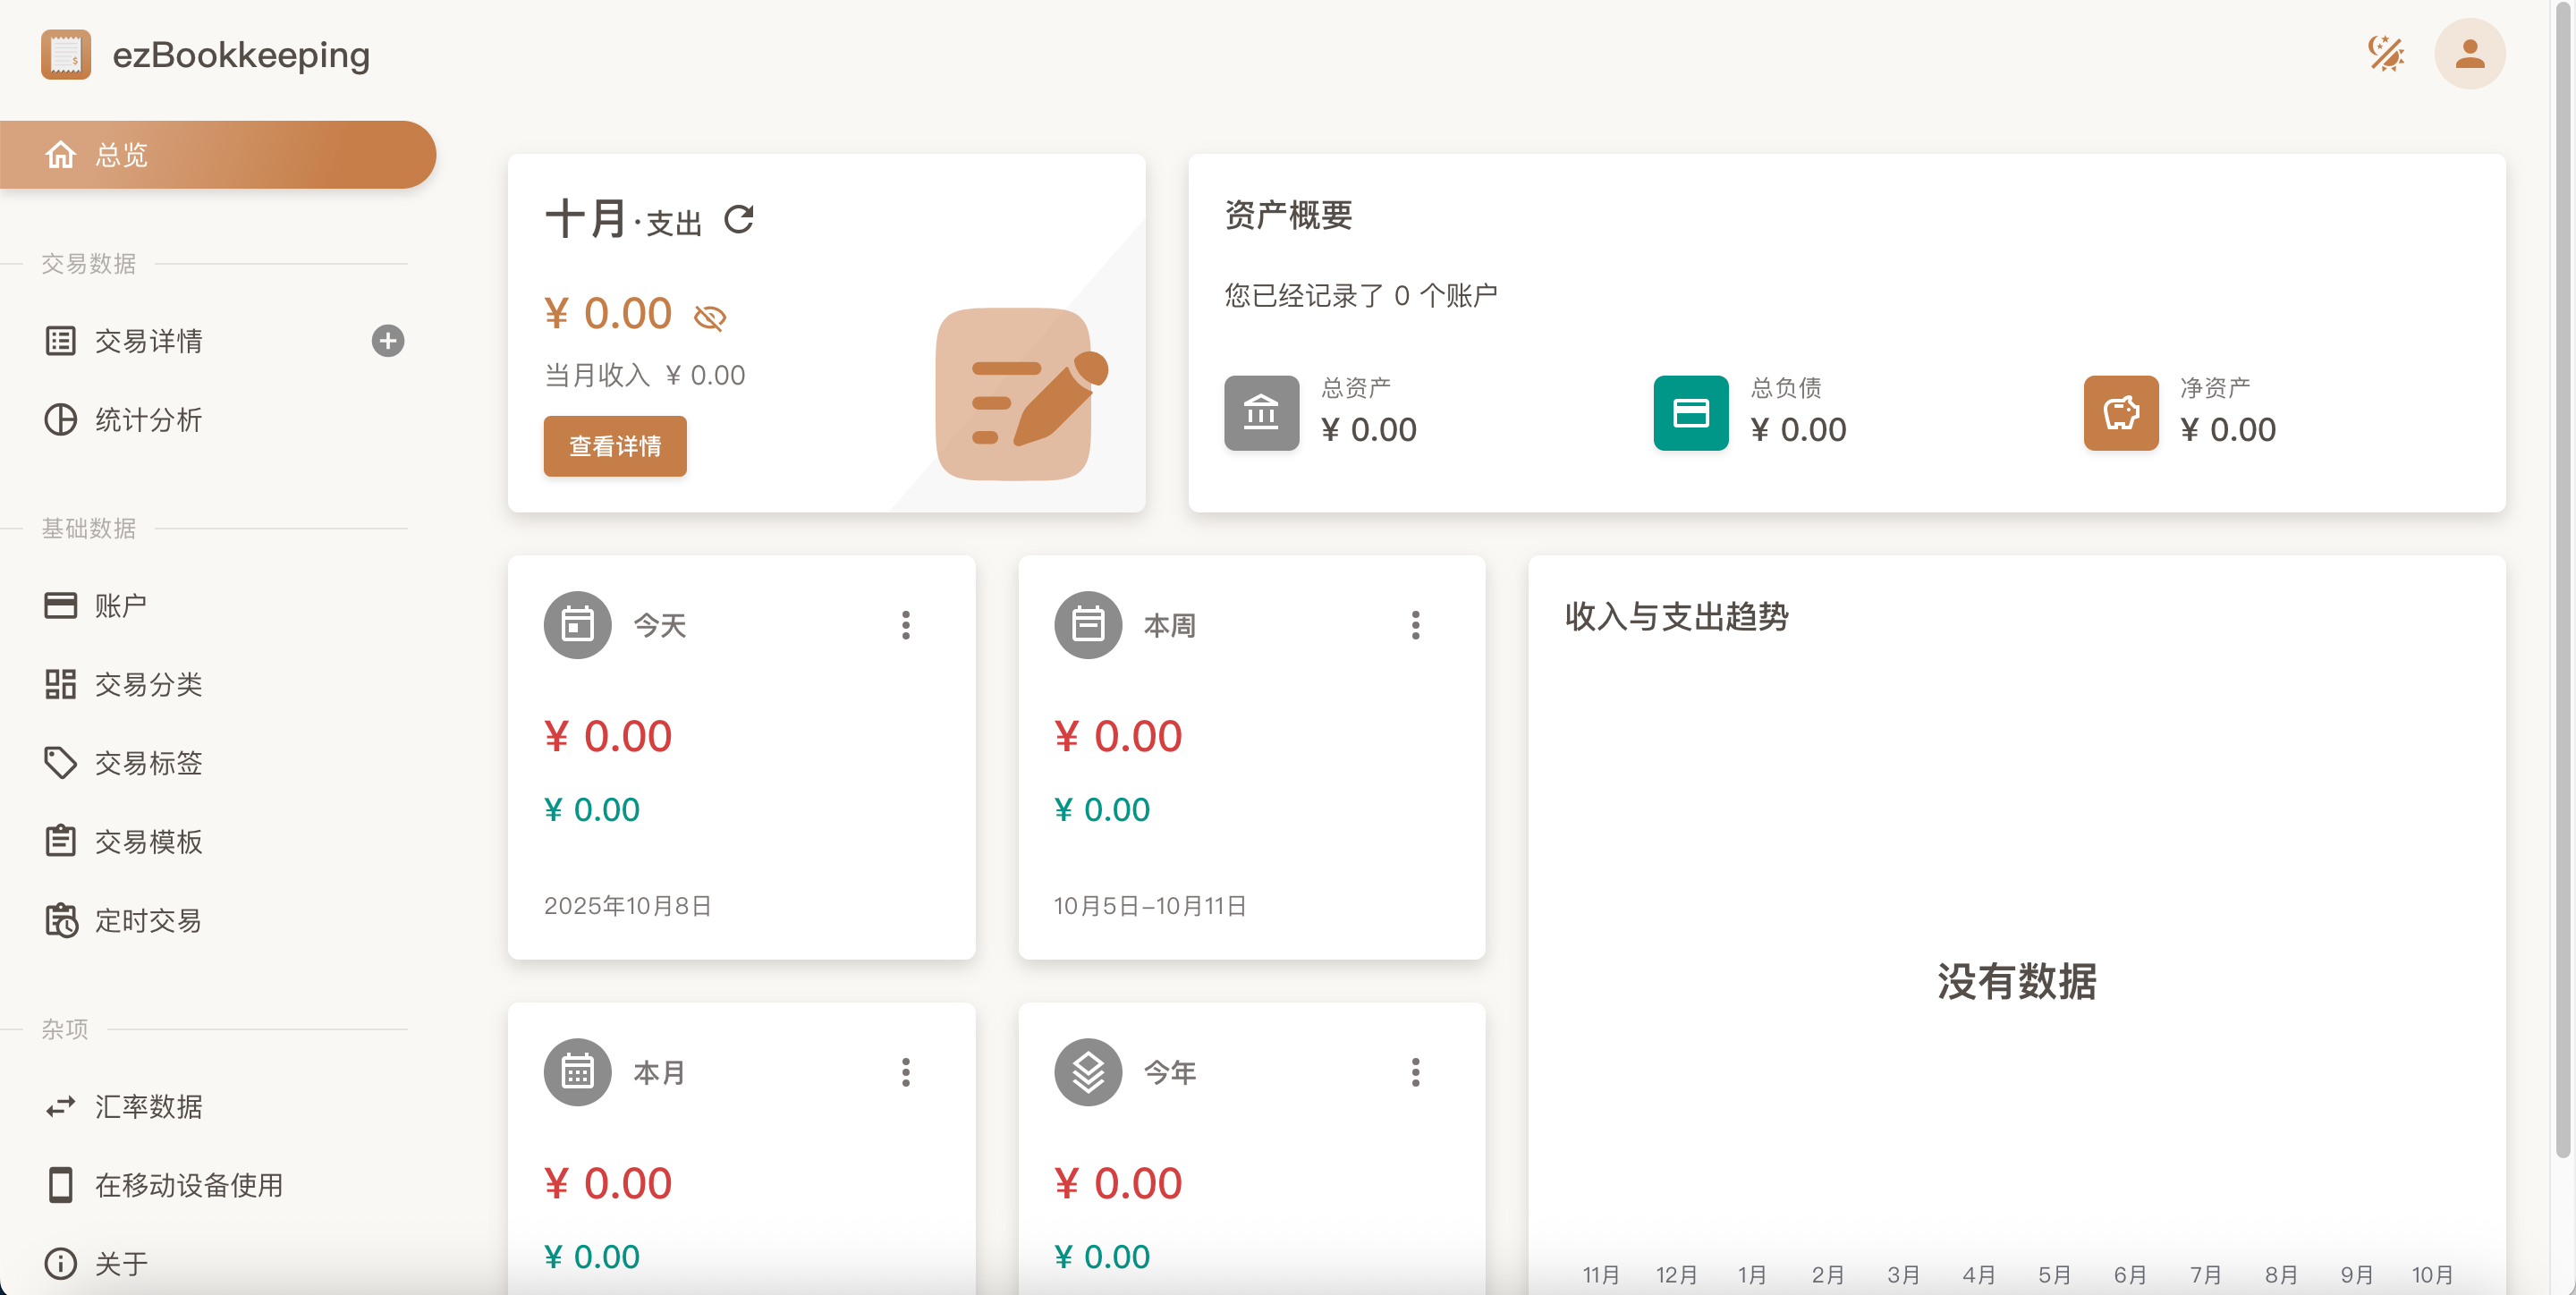The image size is (2576, 1295).
Task: Open the 汇率数据 sidebar link
Action: point(148,1106)
